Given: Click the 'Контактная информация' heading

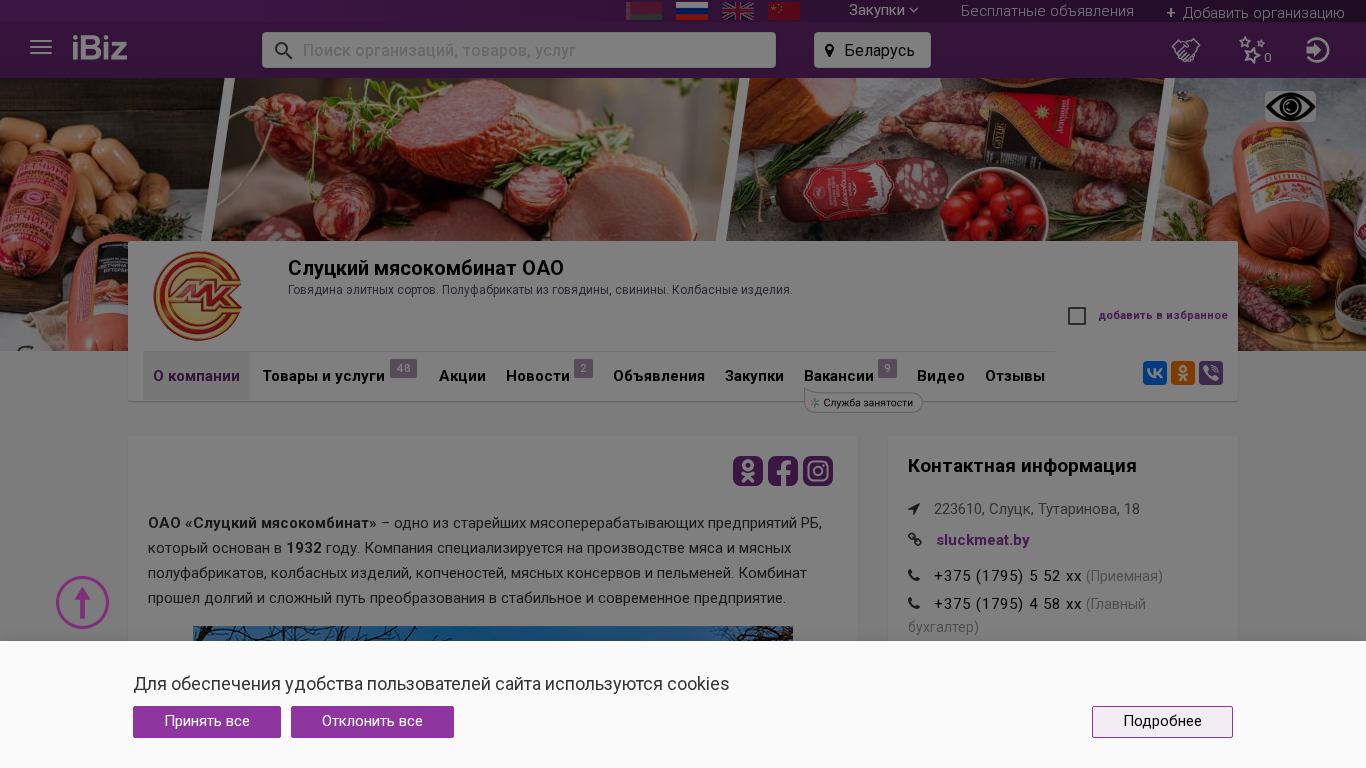Looking at the screenshot, I should 1022,465.
